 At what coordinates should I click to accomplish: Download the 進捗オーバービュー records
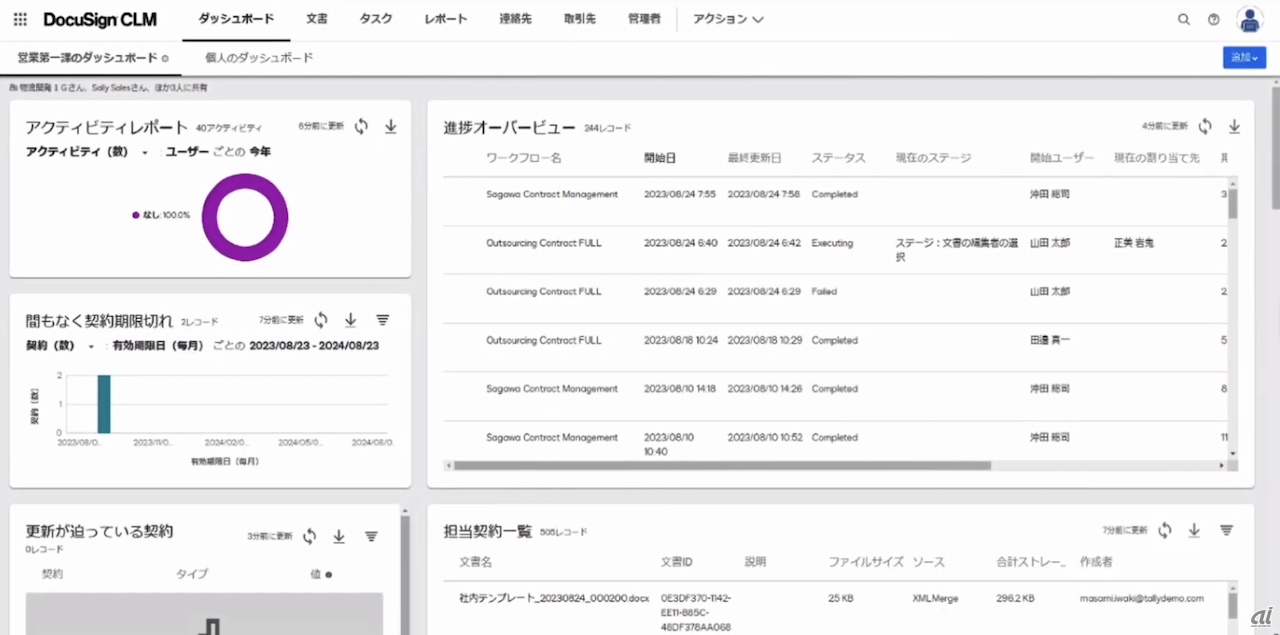[1234, 126]
